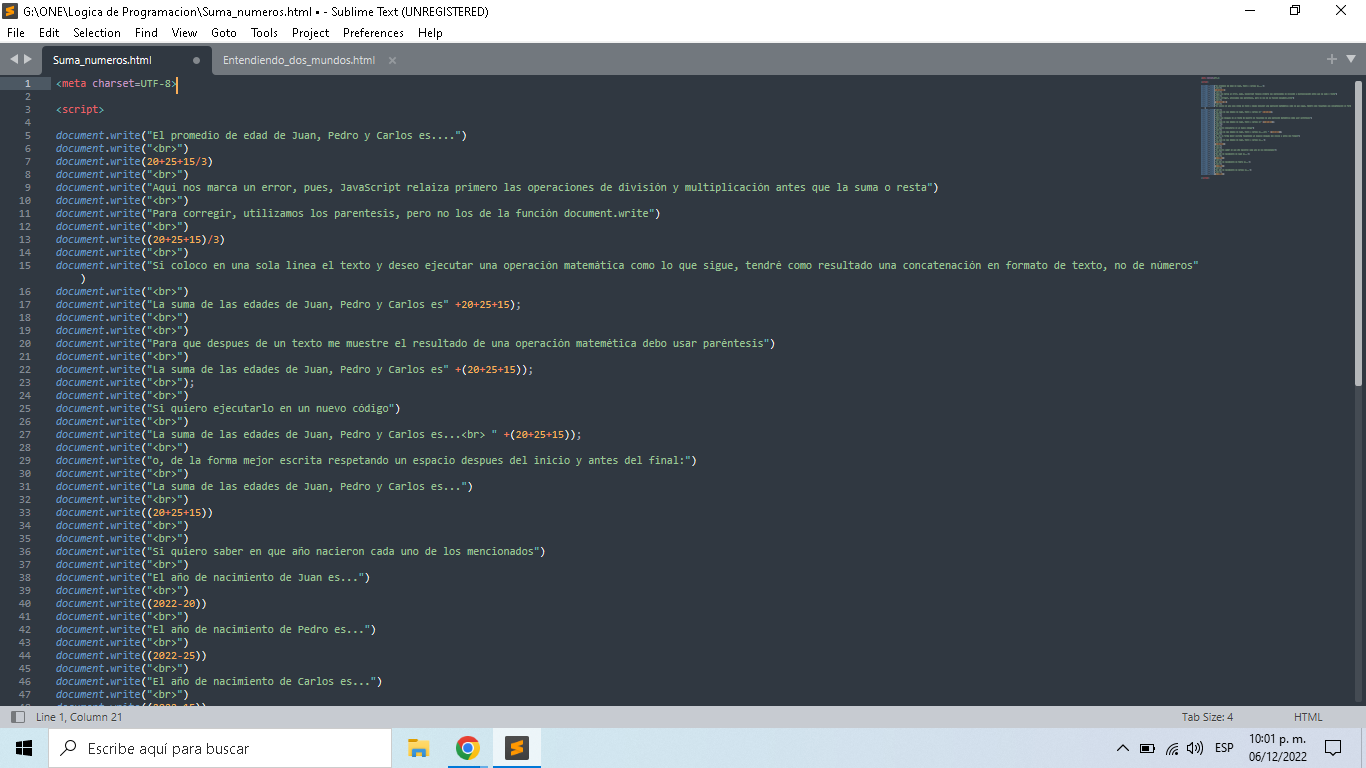The image size is (1366, 768).
Task: Click the text "Si quiero ejecutarlo en un nuevo código"
Action: pyautogui.click(x=270, y=408)
